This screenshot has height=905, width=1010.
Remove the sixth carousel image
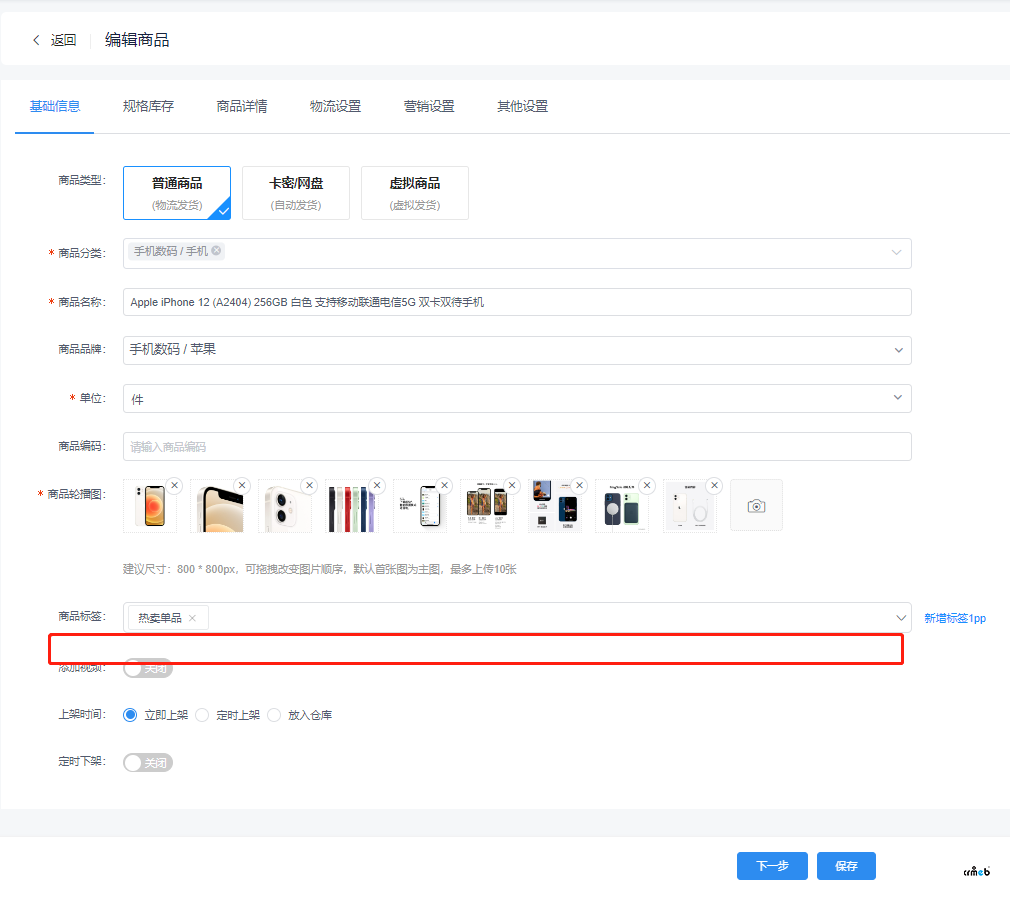(x=512, y=485)
